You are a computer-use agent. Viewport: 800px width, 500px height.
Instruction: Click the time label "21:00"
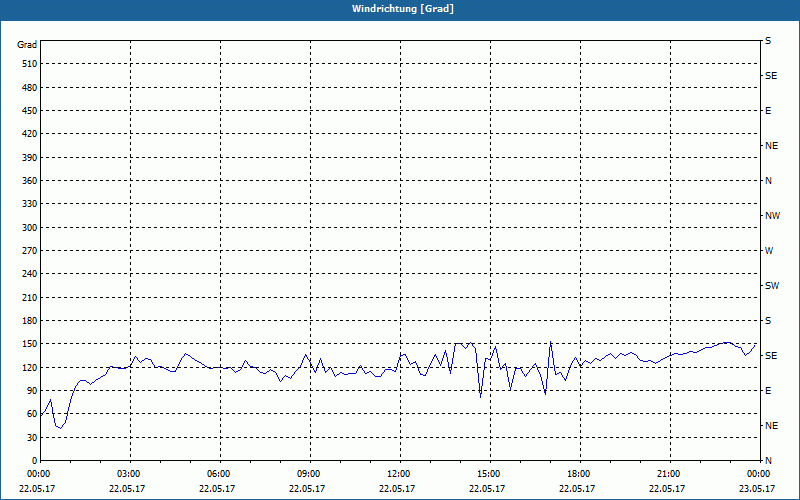point(670,474)
